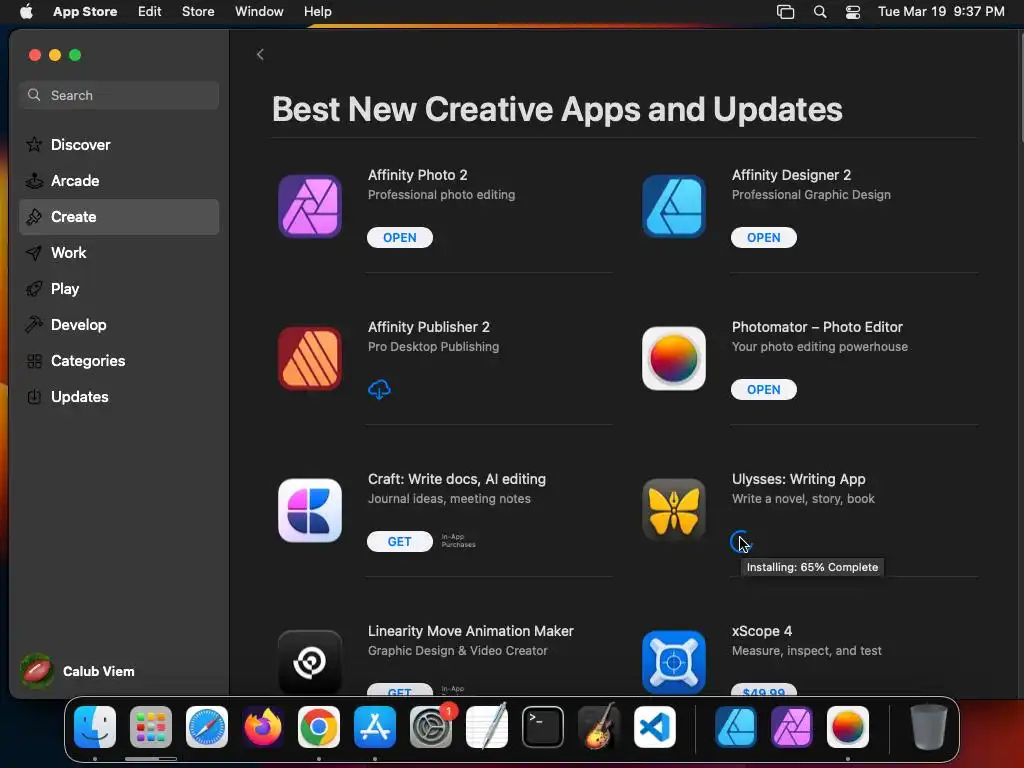This screenshot has width=1024, height=768.
Task: Click the Craft app icon
Action: pyautogui.click(x=310, y=511)
